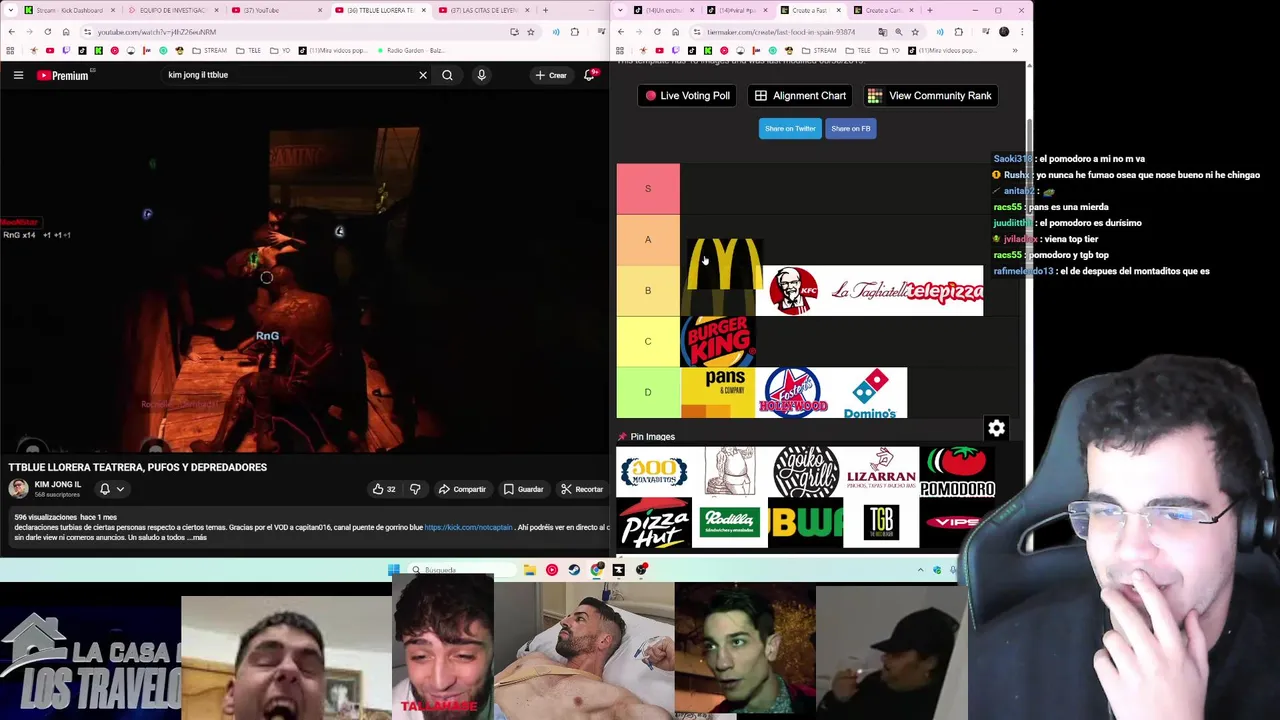Viewport: 1280px width, 720px height.
Task: Expand the description with ...más
Action: (197, 537)
